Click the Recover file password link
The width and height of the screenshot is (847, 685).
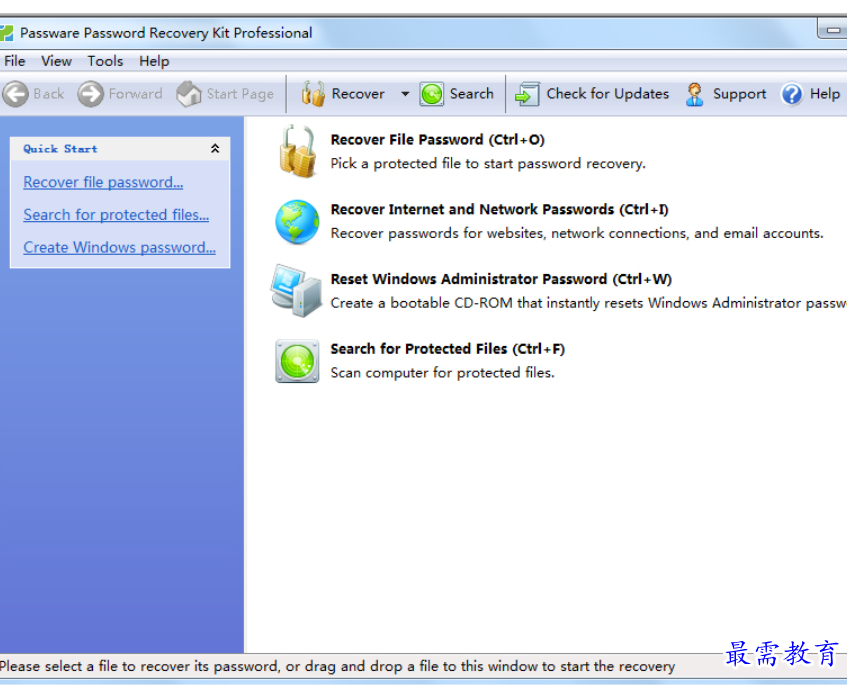(103, 182)
